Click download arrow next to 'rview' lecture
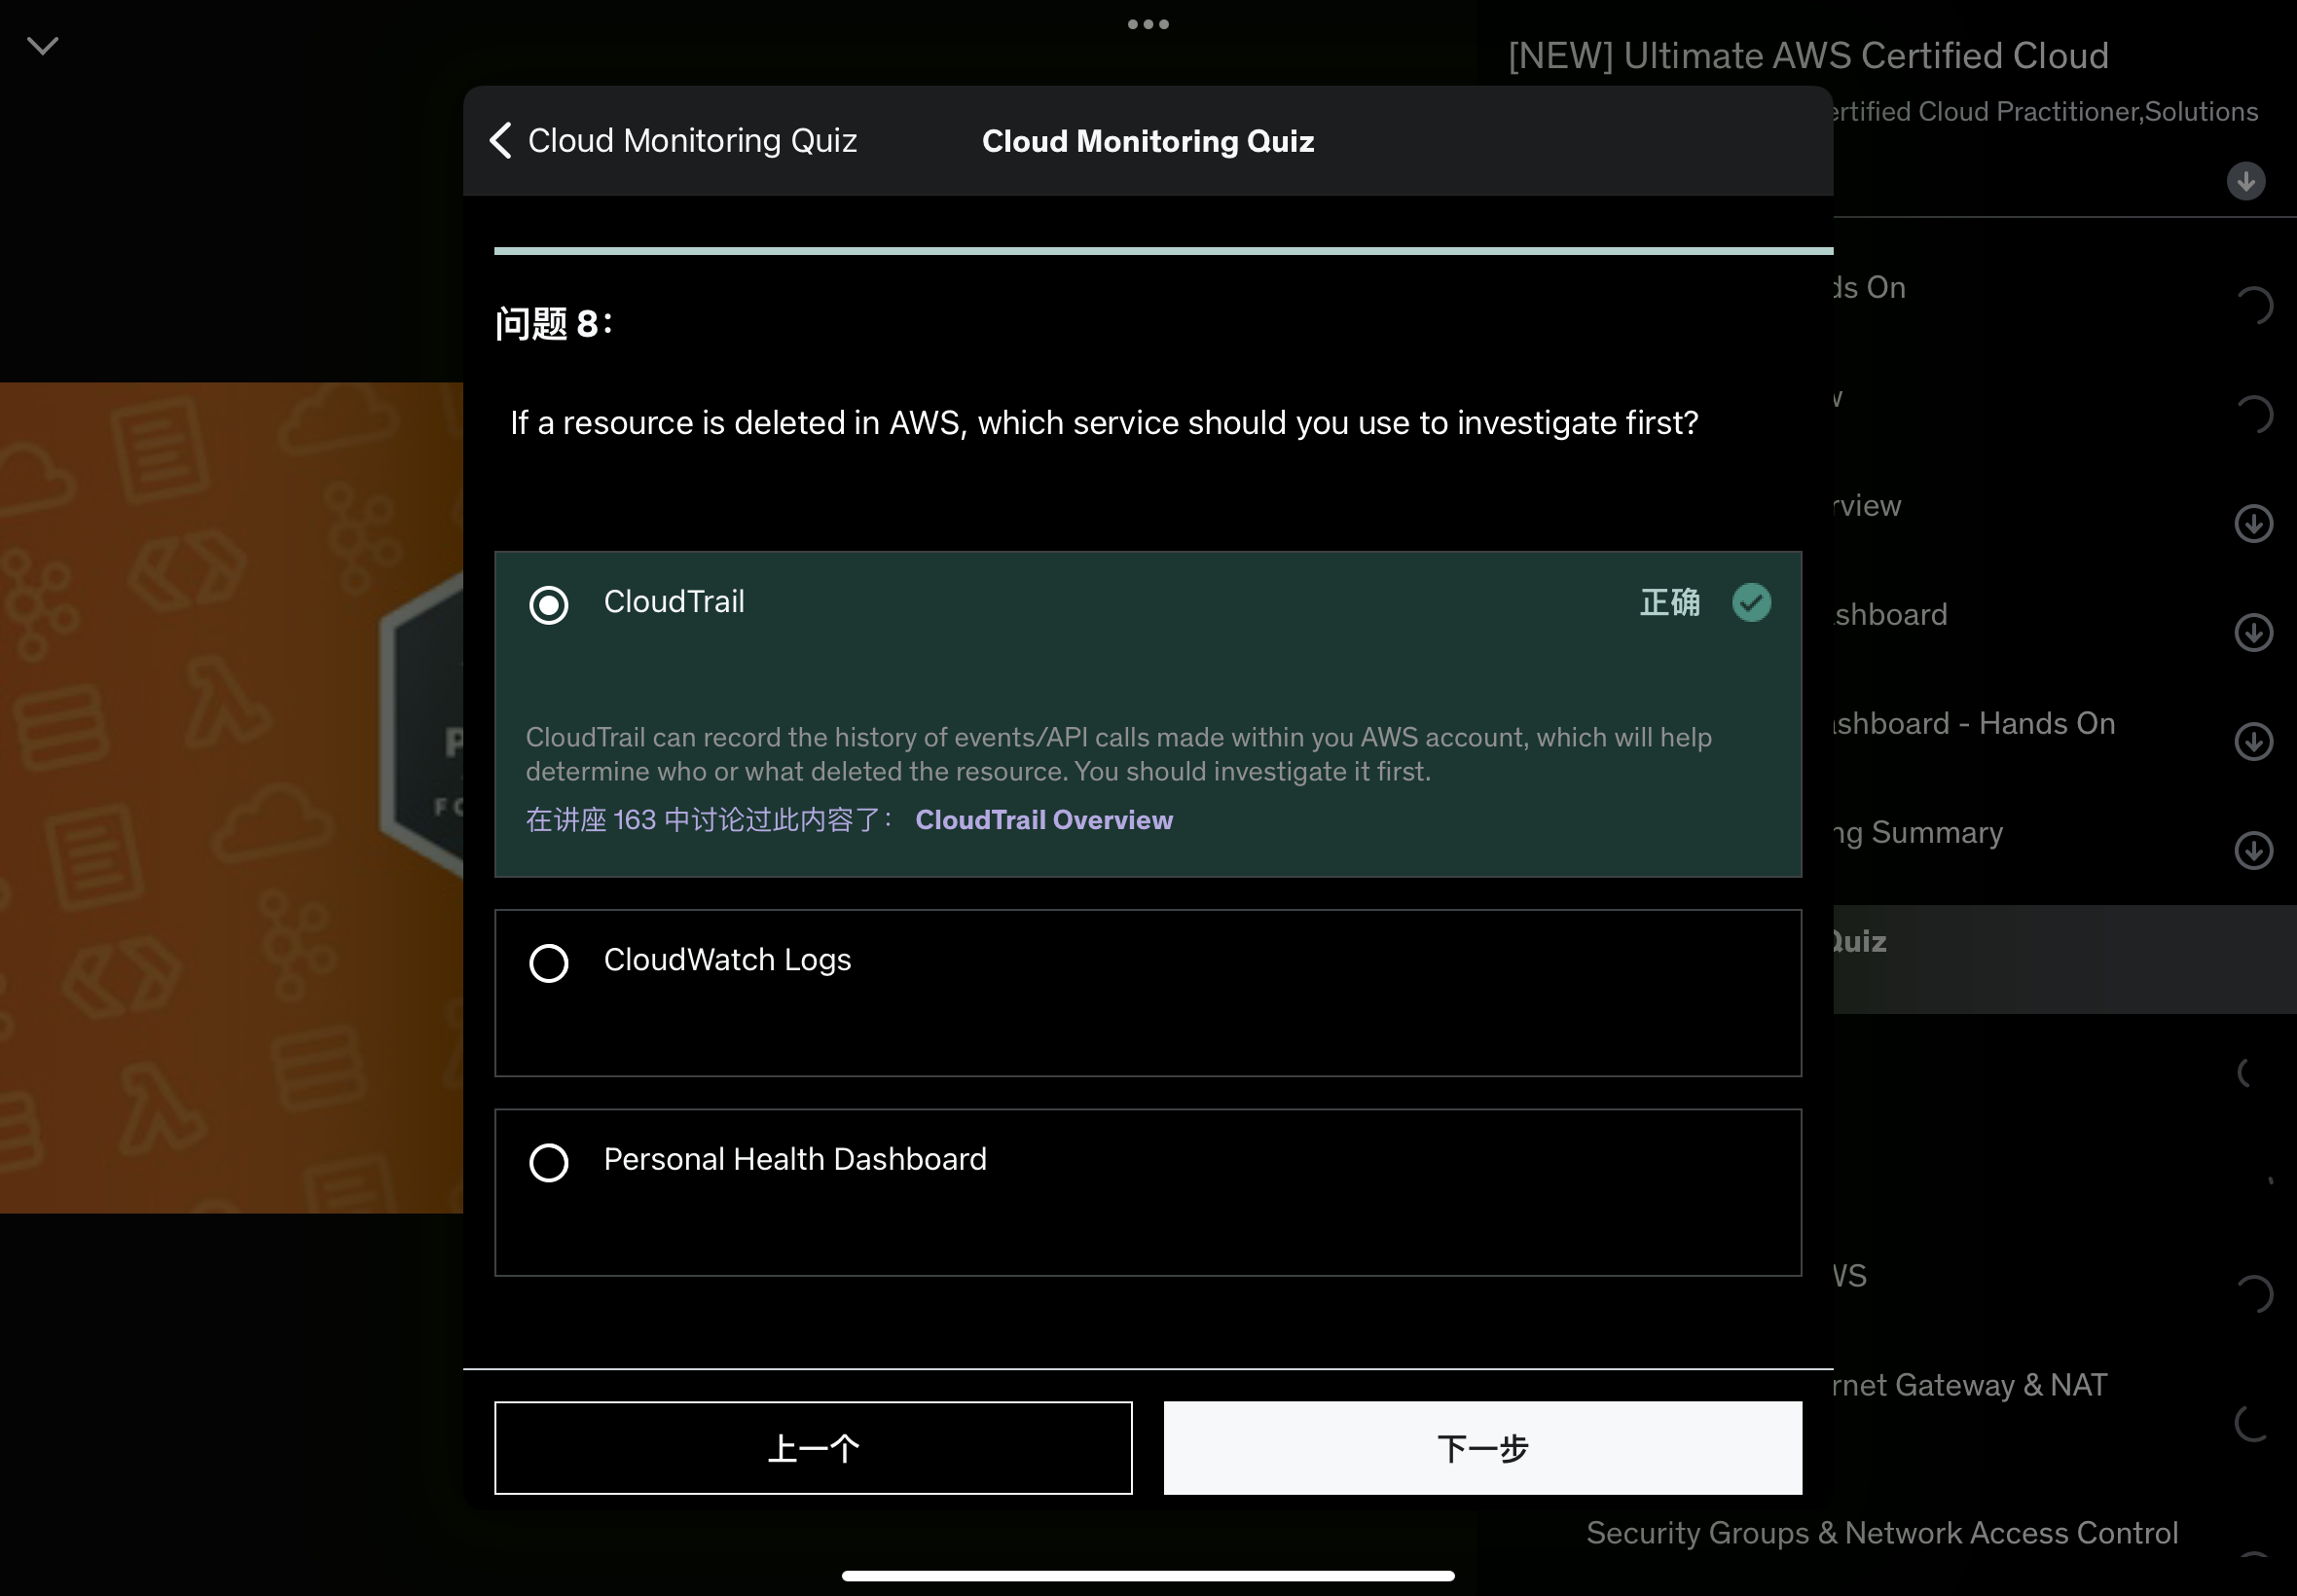 [2252, 524]
